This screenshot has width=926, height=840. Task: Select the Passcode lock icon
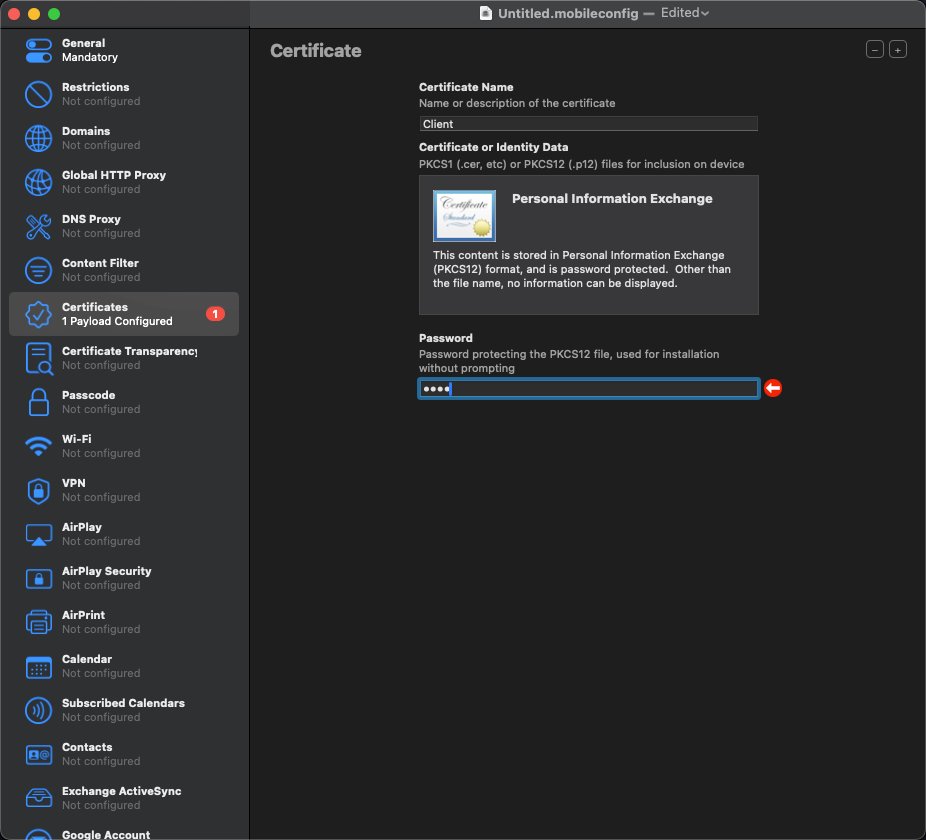coord(38,403)
